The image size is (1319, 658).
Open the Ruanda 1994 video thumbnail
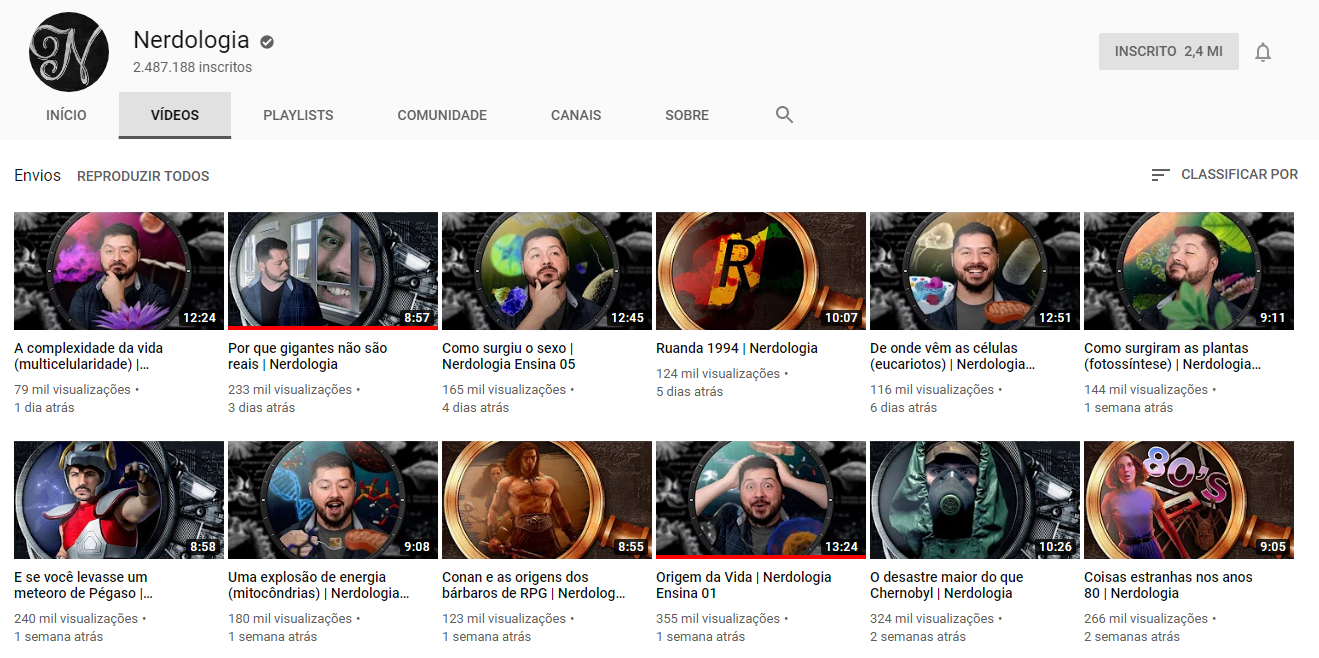click(x=761, y=271)
